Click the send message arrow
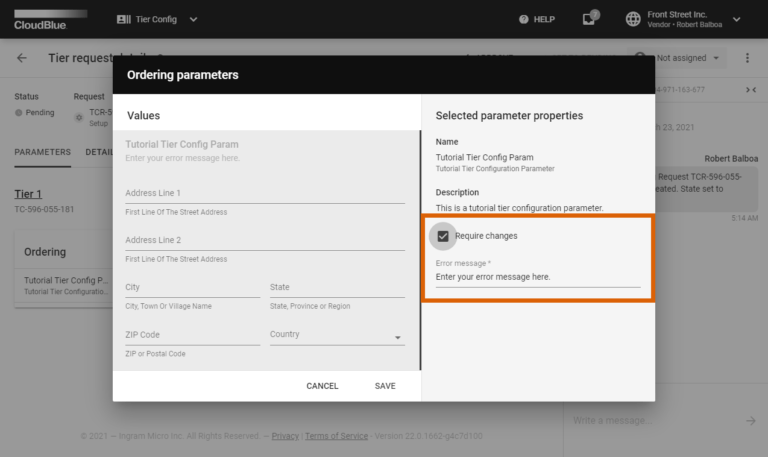768x457 pixels. point(750,420)
